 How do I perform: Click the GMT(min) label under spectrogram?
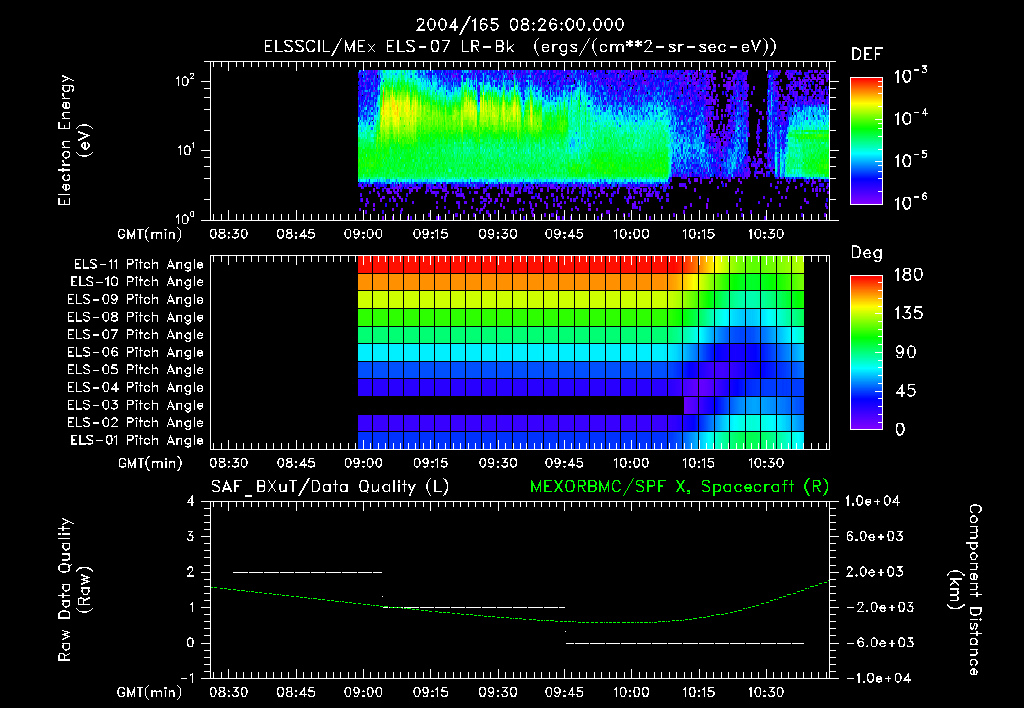tap(150, 234)
